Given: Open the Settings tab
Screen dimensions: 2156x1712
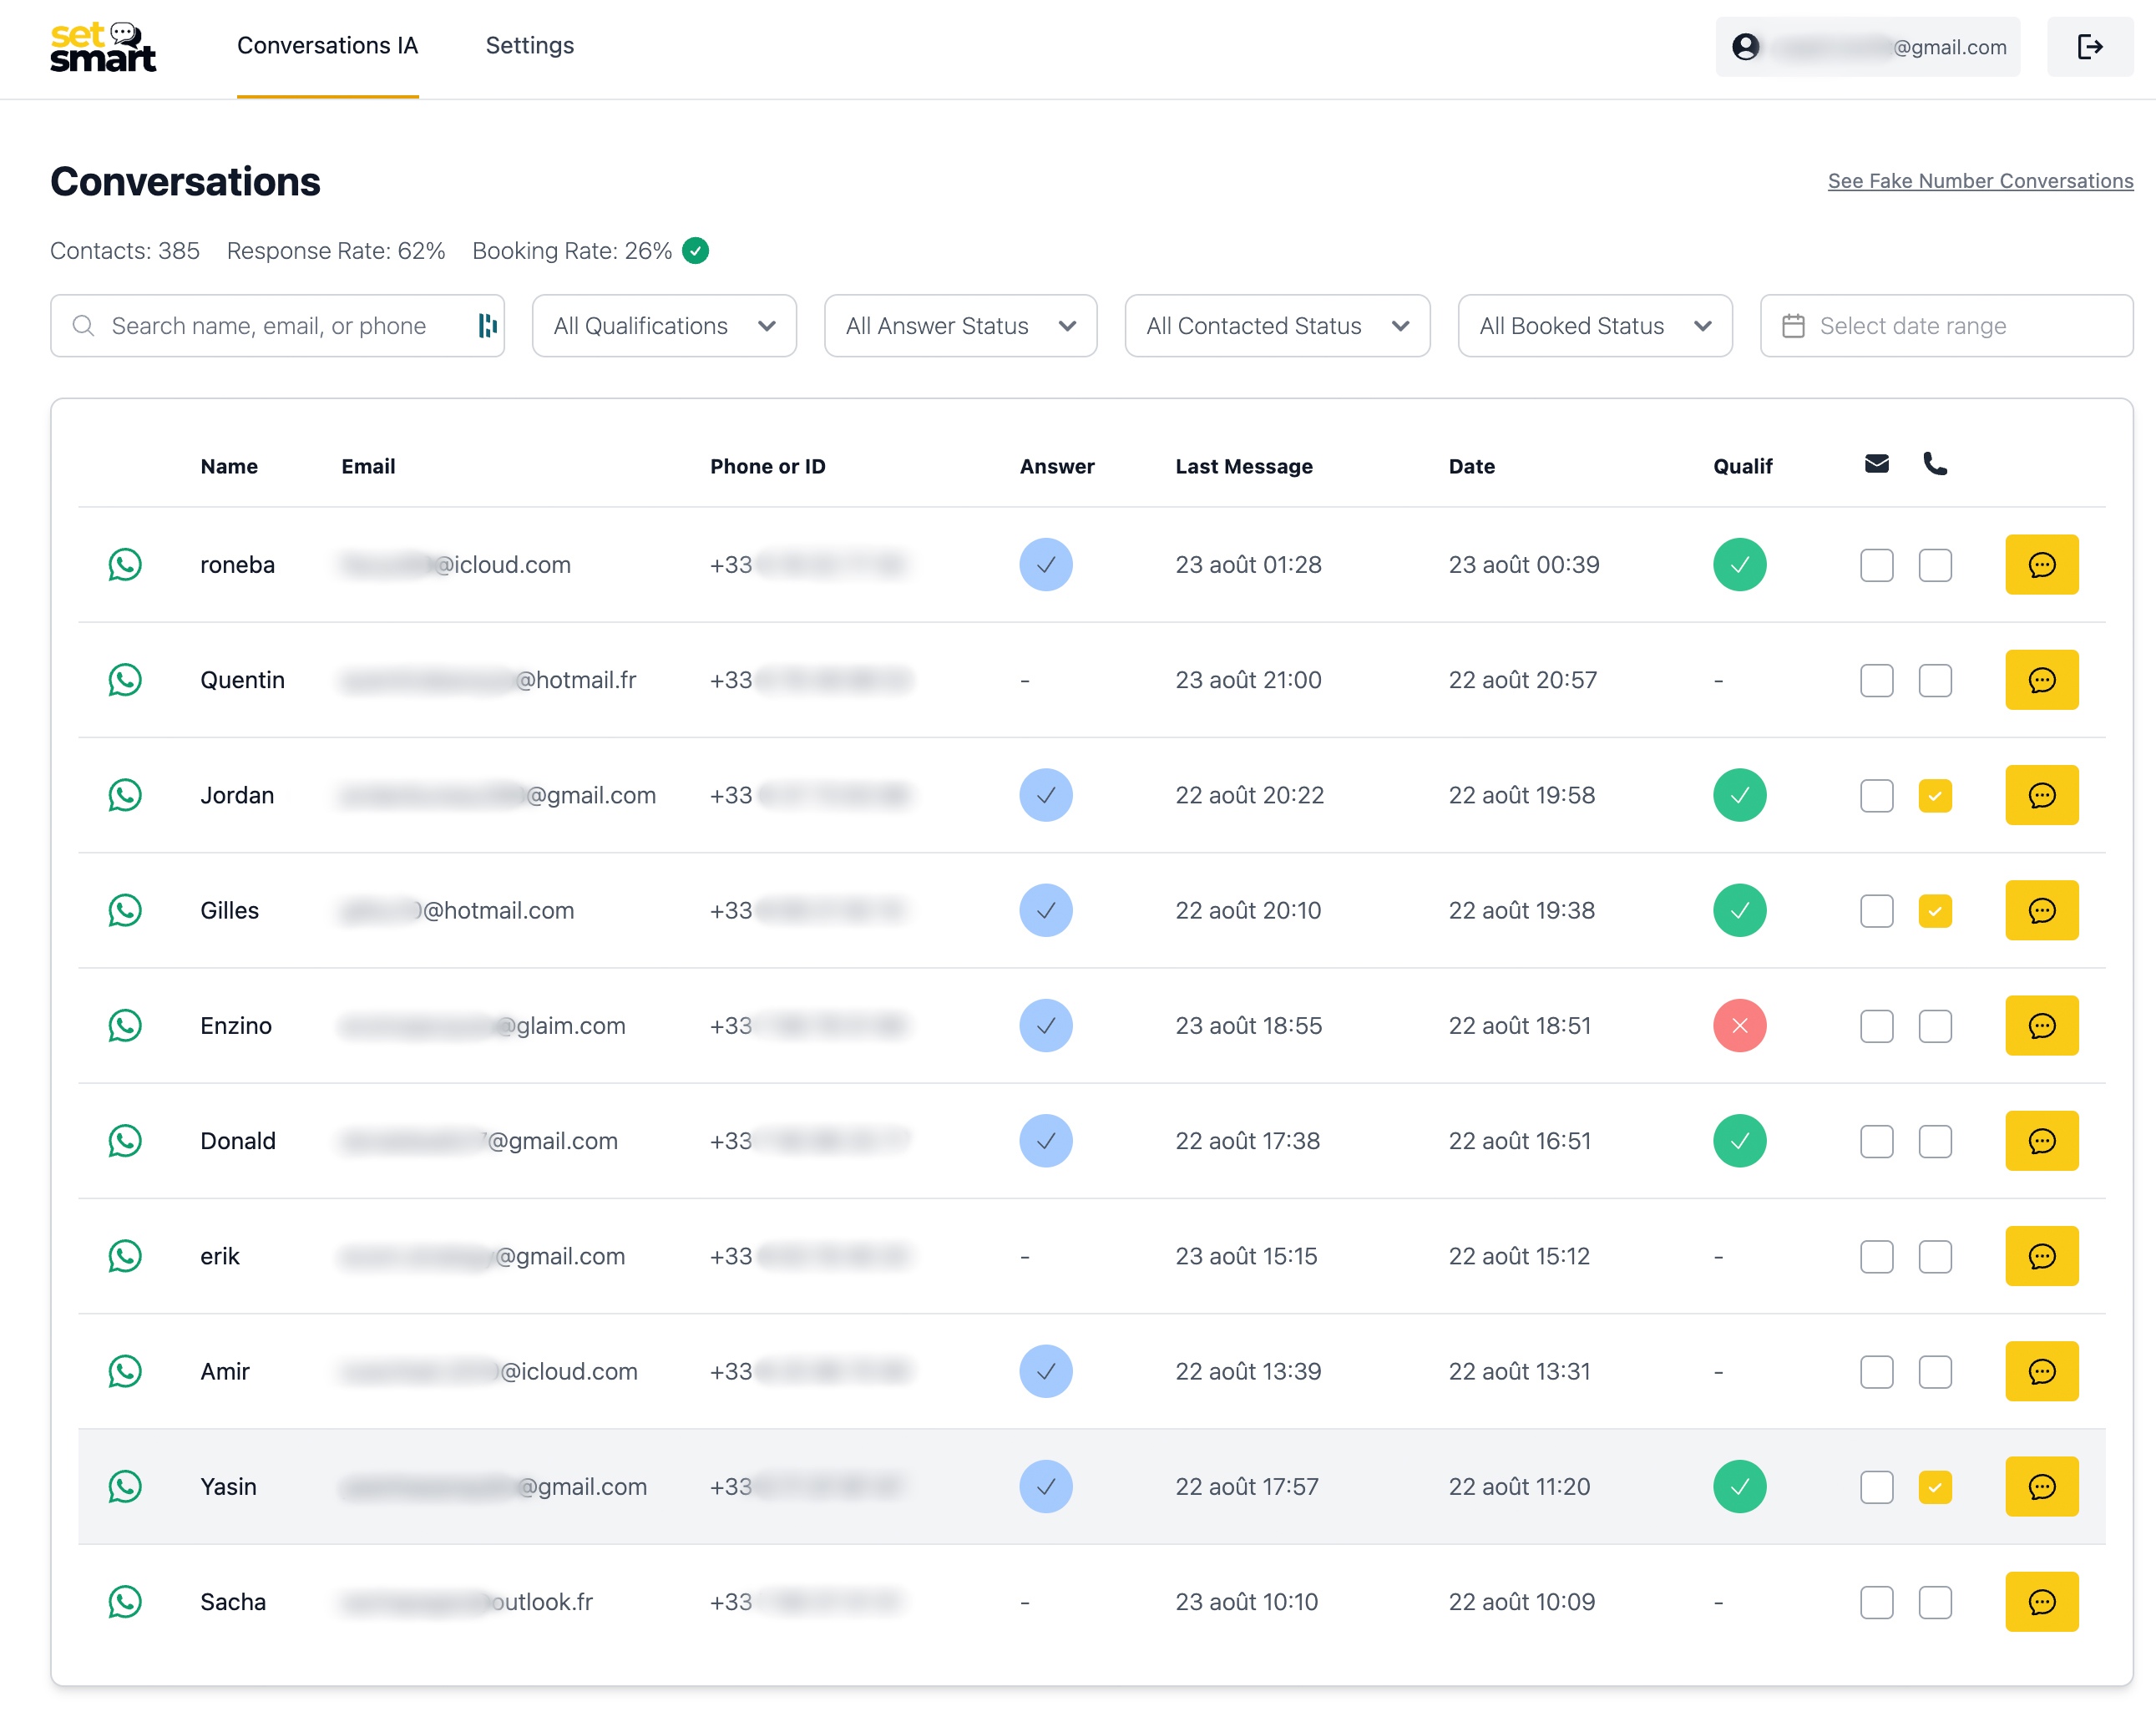Looking at the screenshot, I should tap(529, 46).
